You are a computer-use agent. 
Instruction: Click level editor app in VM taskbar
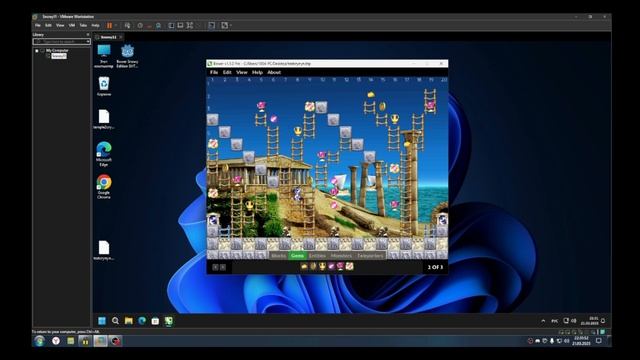[169, 321]
